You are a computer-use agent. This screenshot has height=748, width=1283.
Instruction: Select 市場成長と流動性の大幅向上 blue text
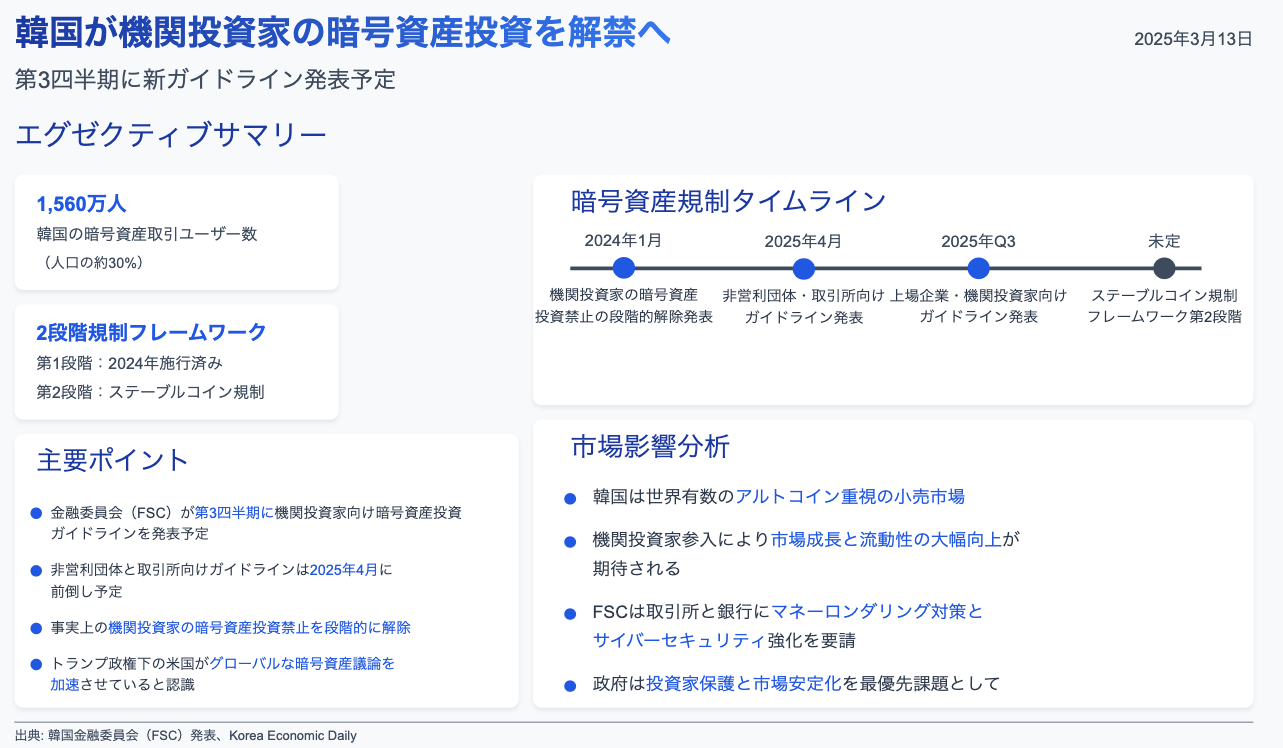[x=886, y=540]
